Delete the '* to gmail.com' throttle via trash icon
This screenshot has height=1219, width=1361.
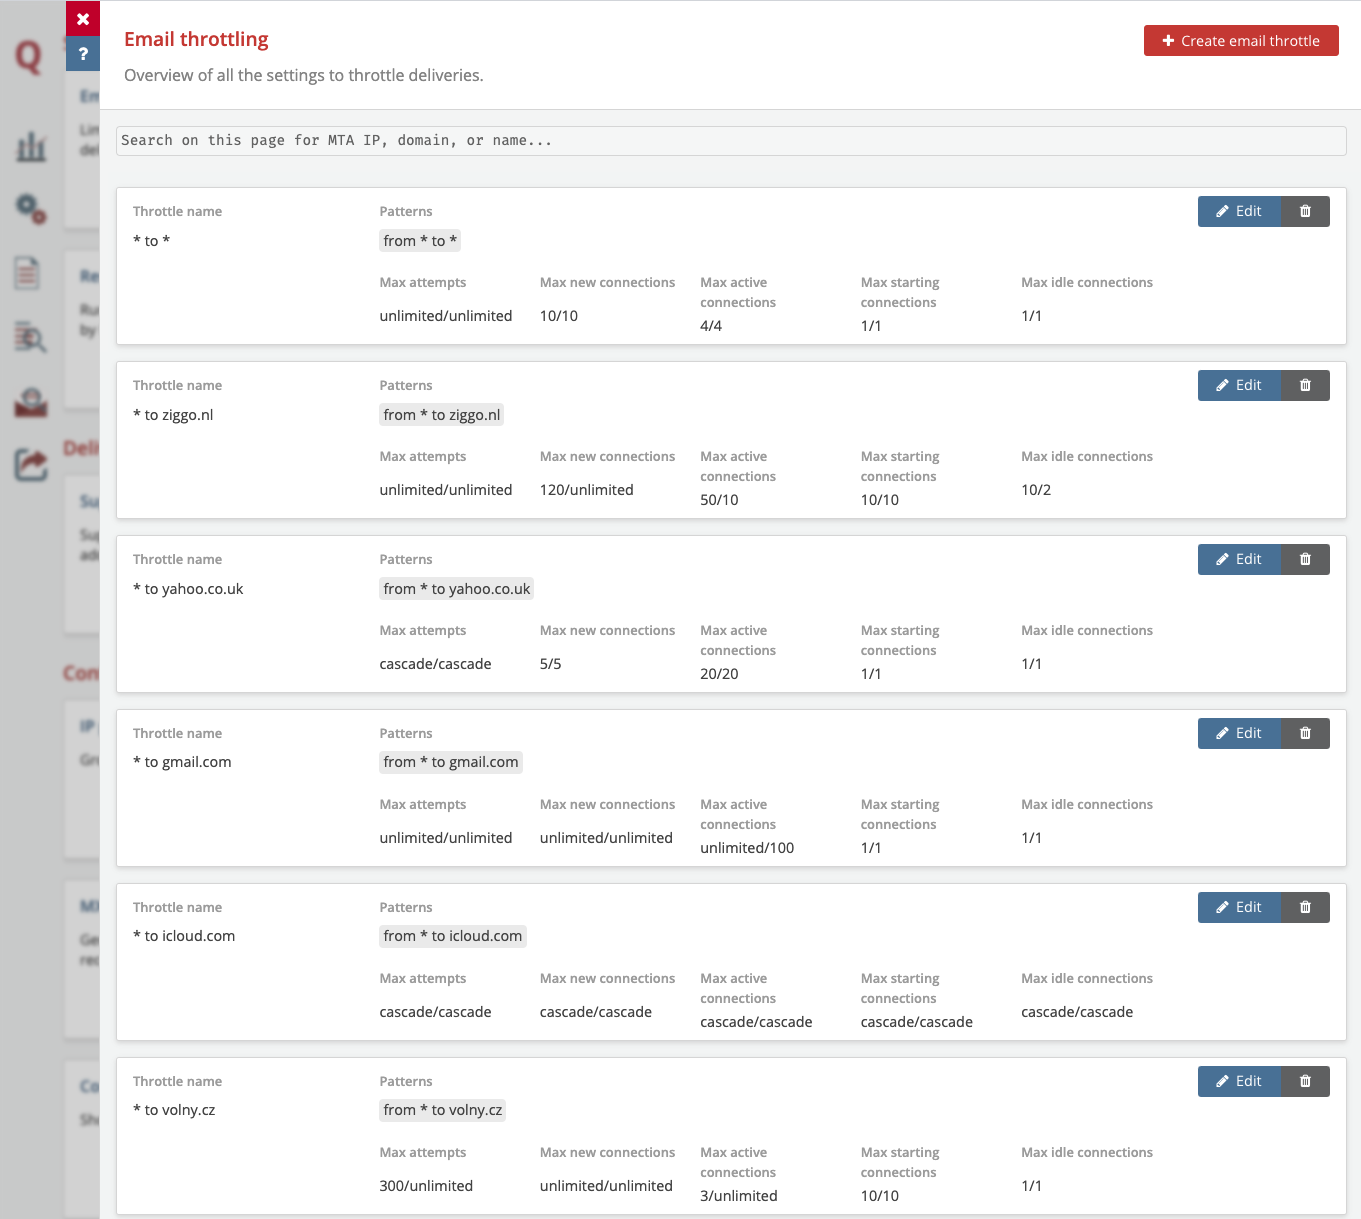(x=1305, y=733)
